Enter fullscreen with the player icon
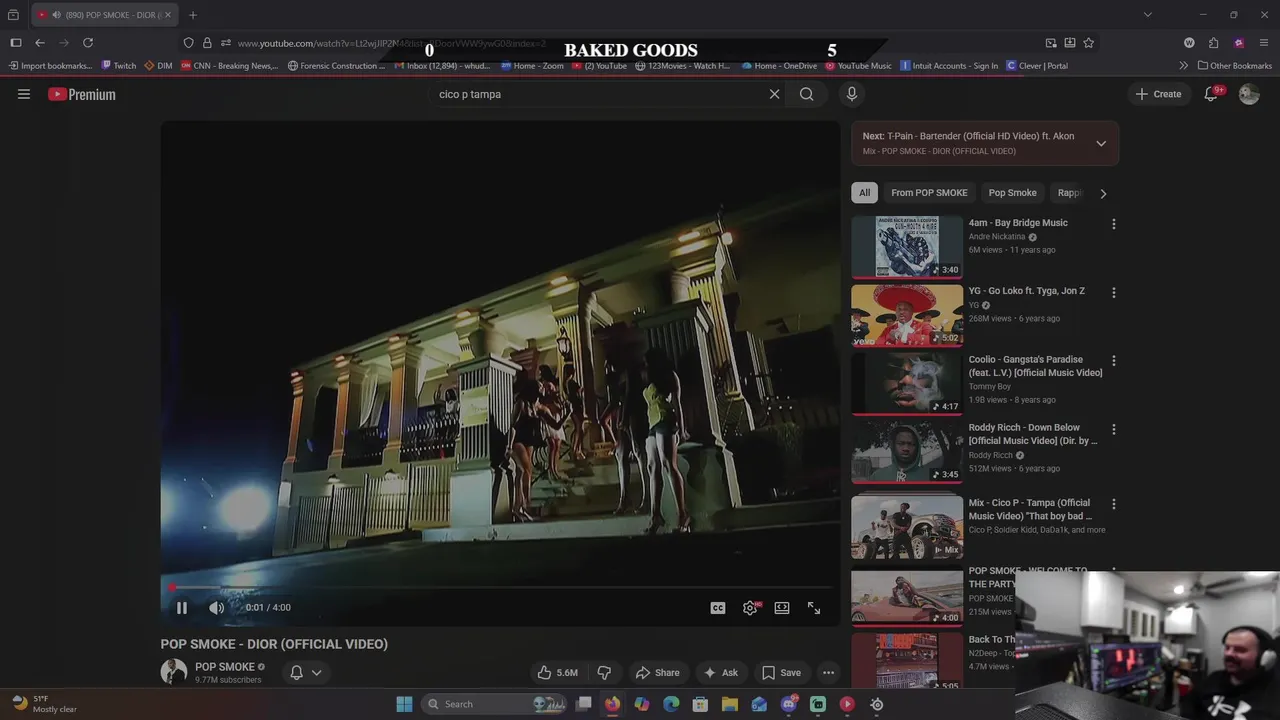 tap(814, 608)
